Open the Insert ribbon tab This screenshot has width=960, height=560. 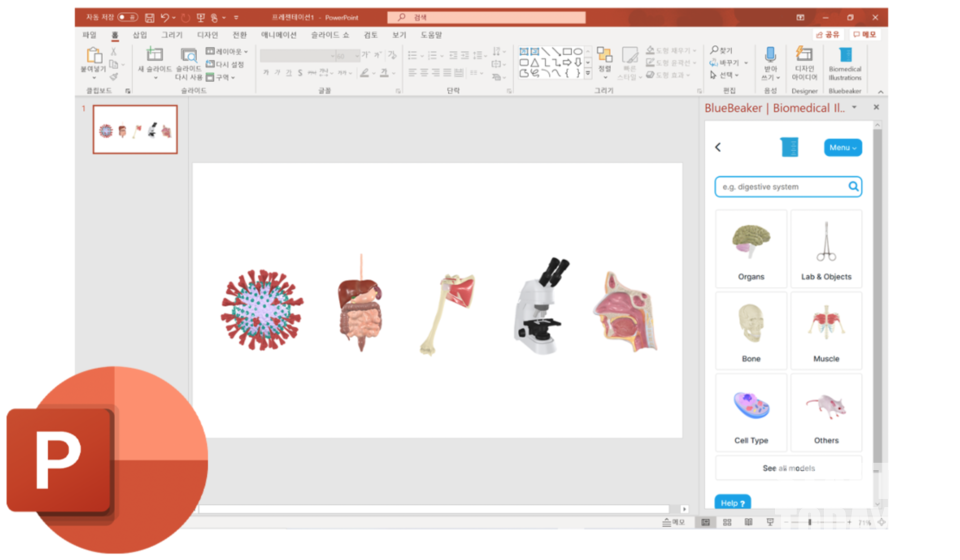click(139, 34)
